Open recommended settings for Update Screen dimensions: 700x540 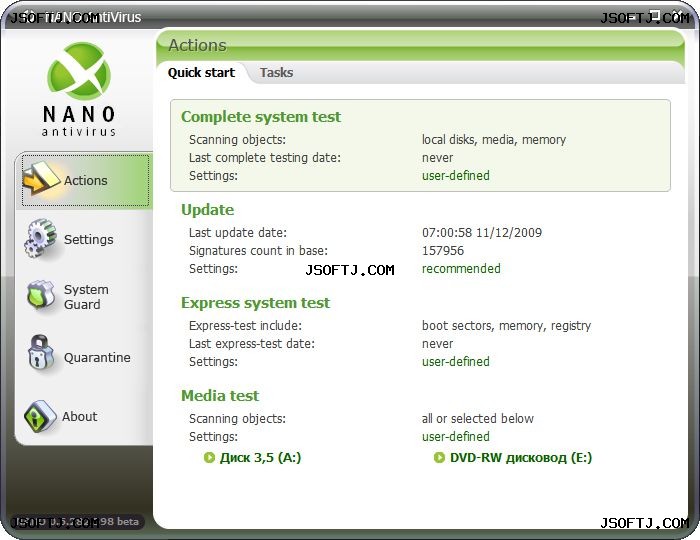tap(461, 269)
